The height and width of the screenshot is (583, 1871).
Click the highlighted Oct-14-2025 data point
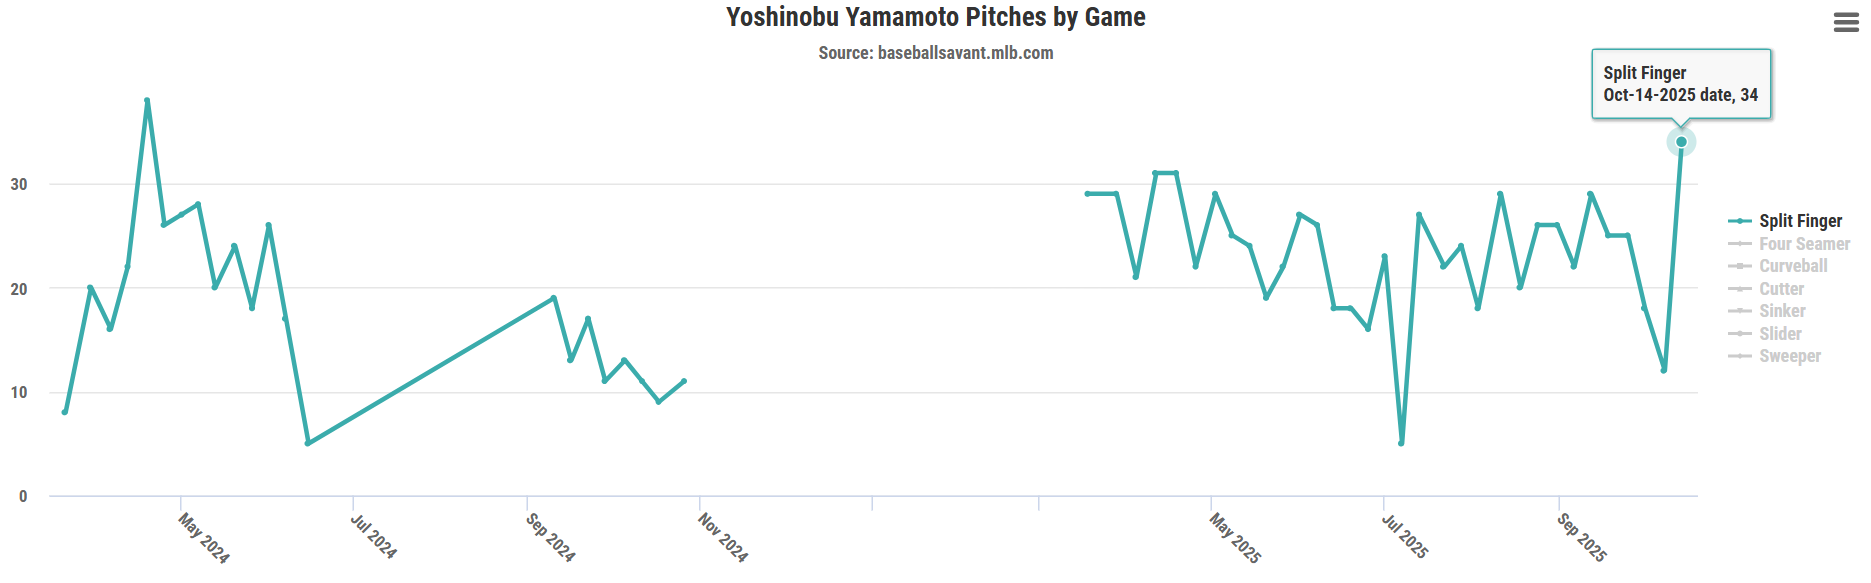pos(1681,142)
